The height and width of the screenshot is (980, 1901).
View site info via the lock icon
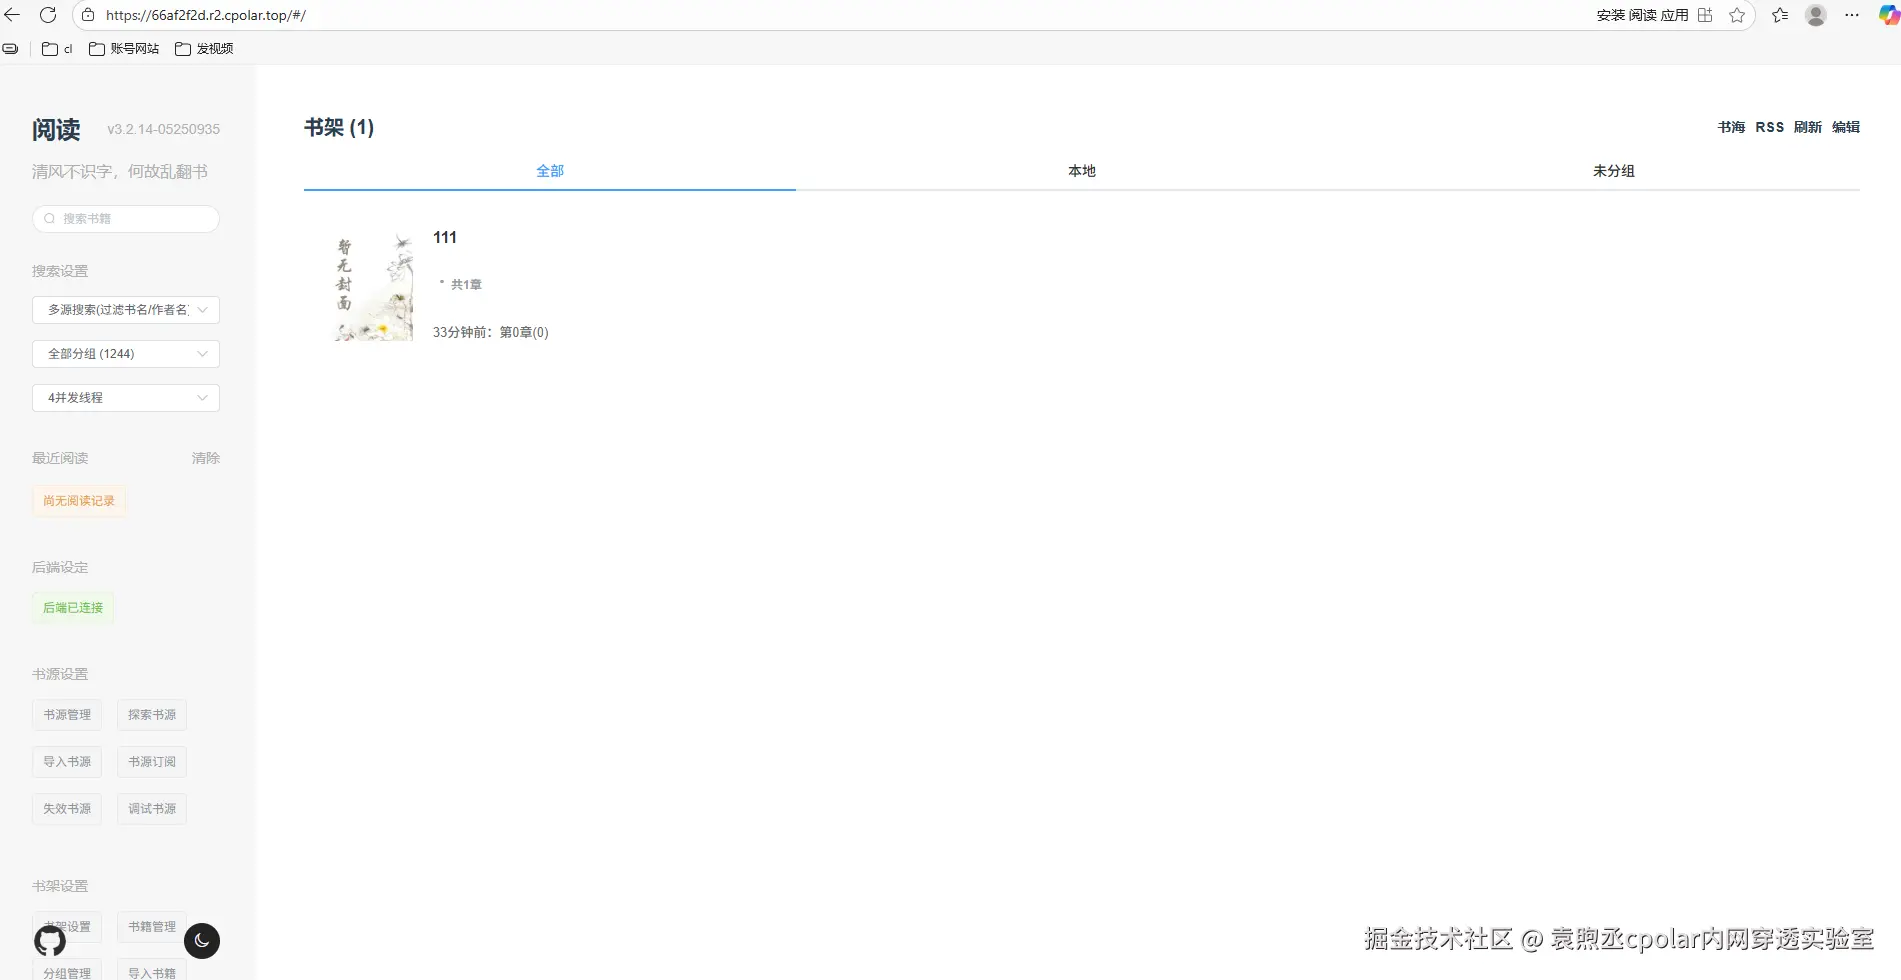point(88,15)
